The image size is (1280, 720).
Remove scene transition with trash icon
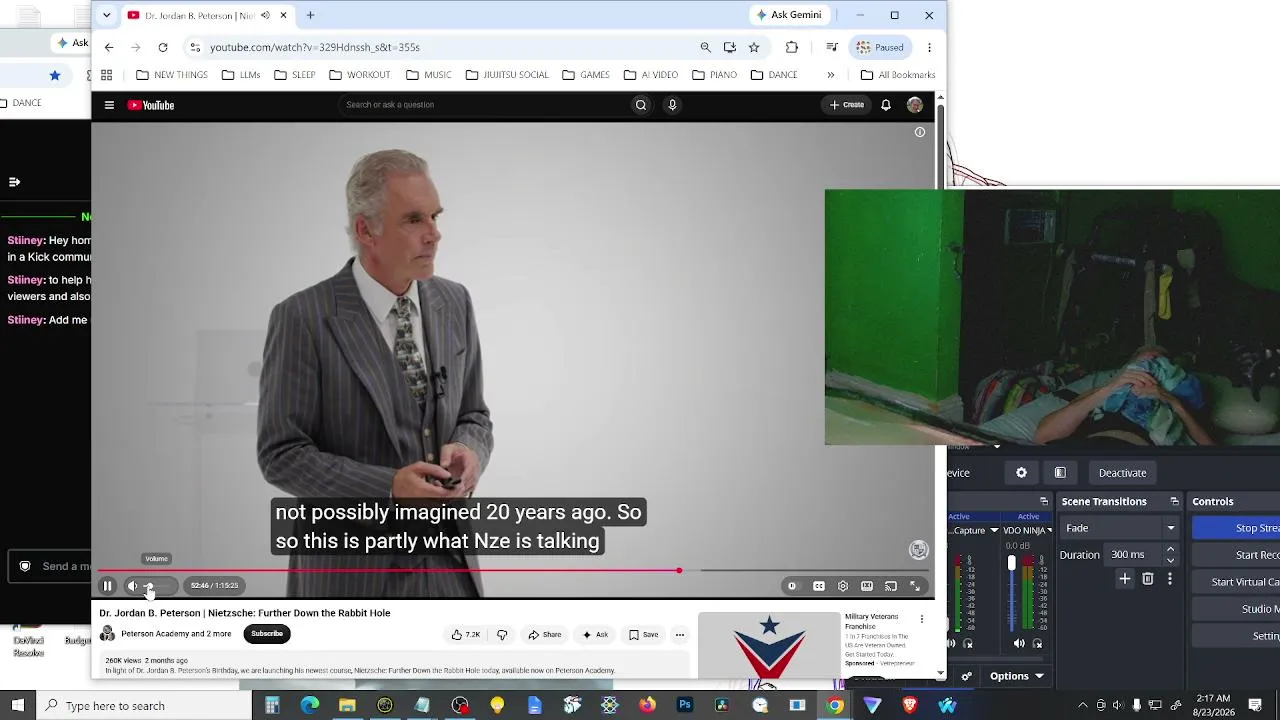[1148, 579]
